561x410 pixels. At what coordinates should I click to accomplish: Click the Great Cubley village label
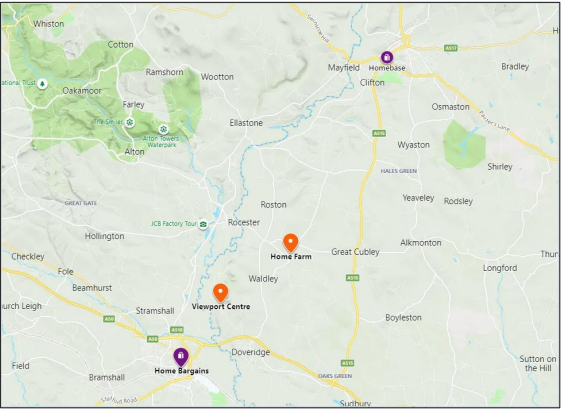pyautogui.click(x=355, y=252)
